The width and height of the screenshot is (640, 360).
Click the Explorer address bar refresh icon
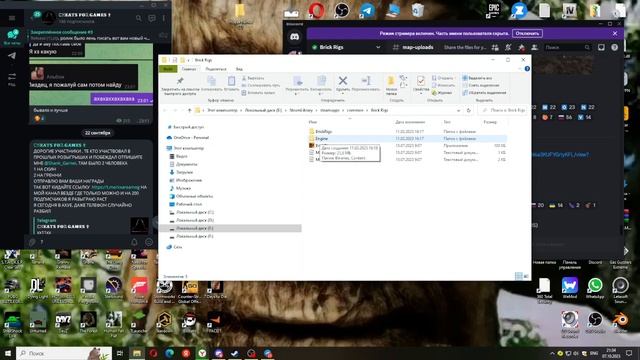click(x=469, y=110)
